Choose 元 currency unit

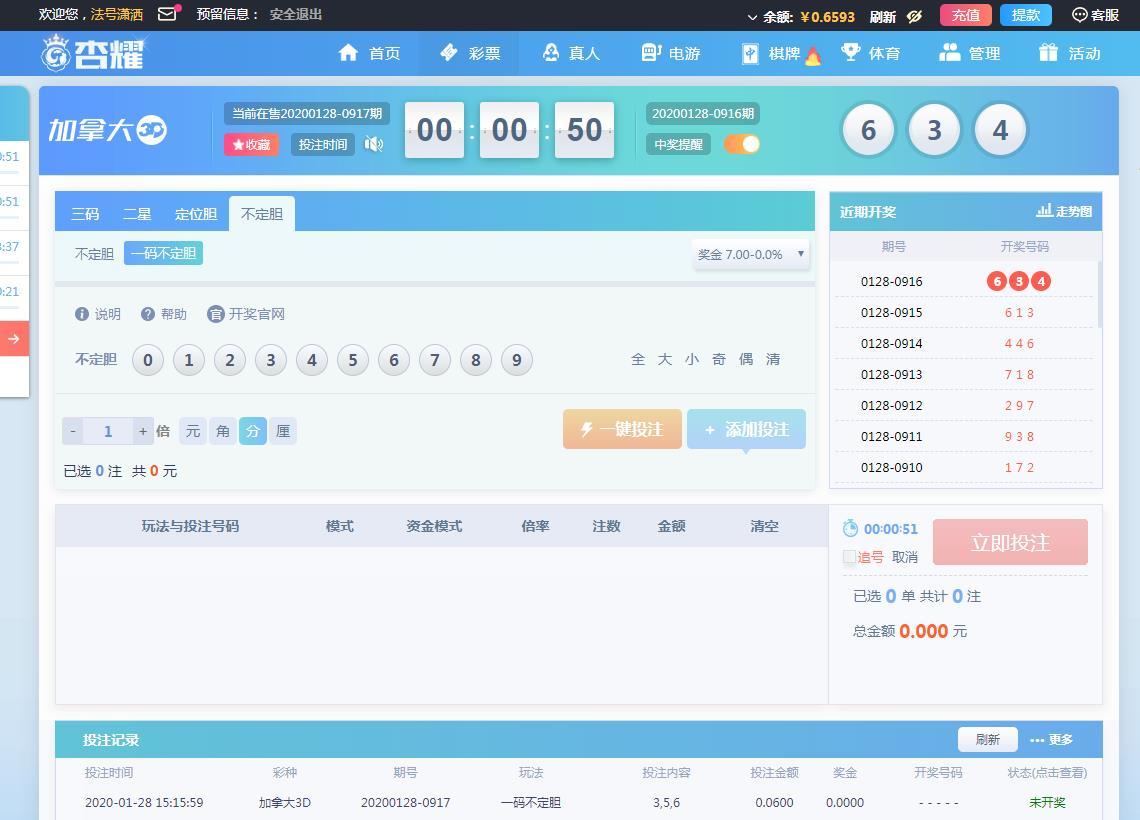pyautogui.click(x=193, y=431)
